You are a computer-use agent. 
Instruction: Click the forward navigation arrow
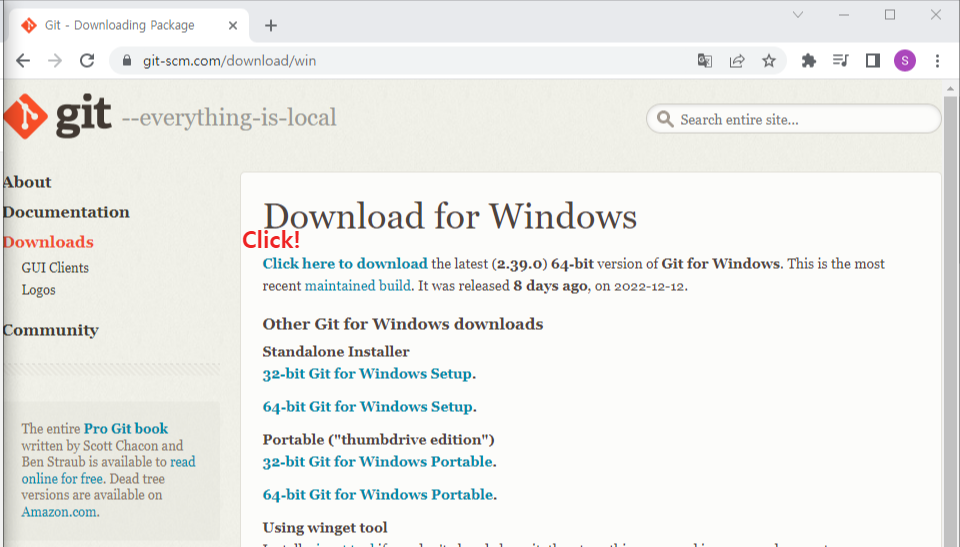coord(55,61)
